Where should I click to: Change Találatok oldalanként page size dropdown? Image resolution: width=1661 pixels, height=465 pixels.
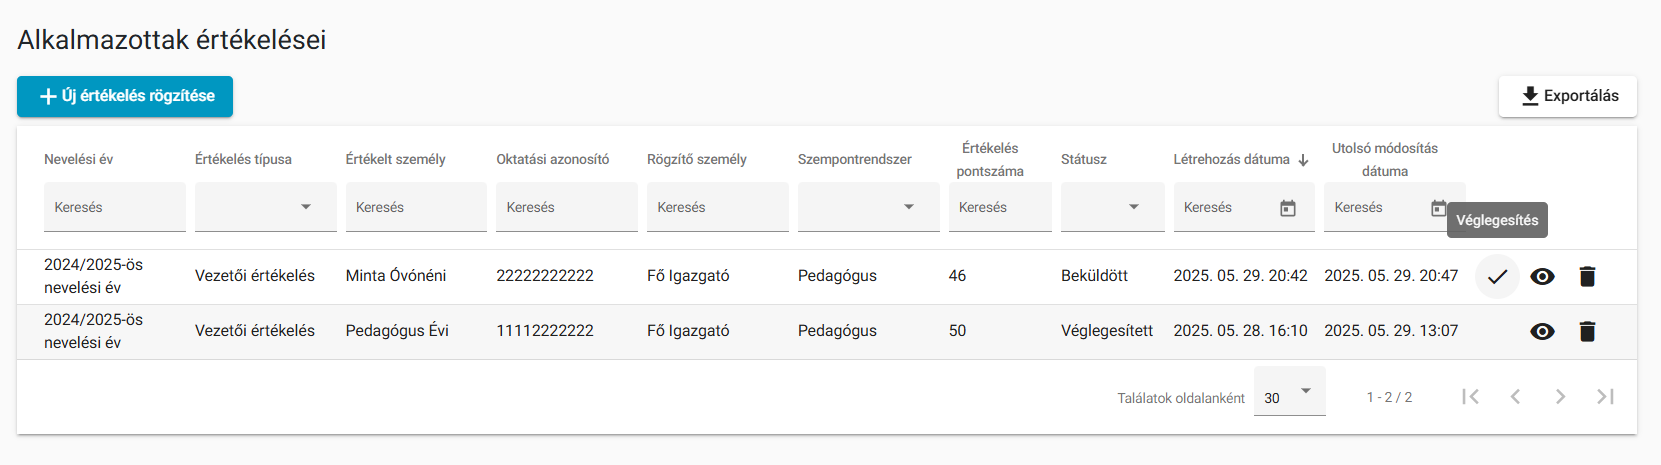tap(1290, 392)
